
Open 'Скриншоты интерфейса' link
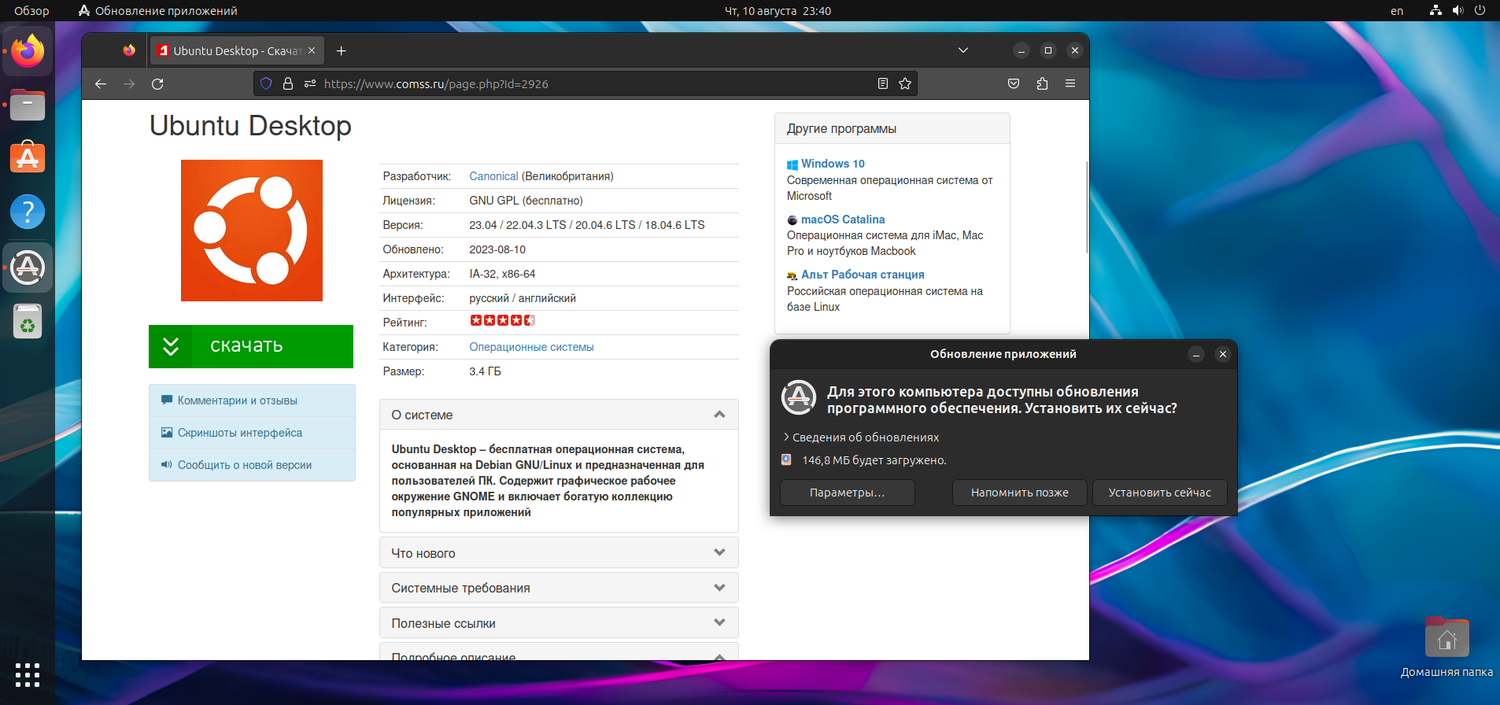(240, 433)
